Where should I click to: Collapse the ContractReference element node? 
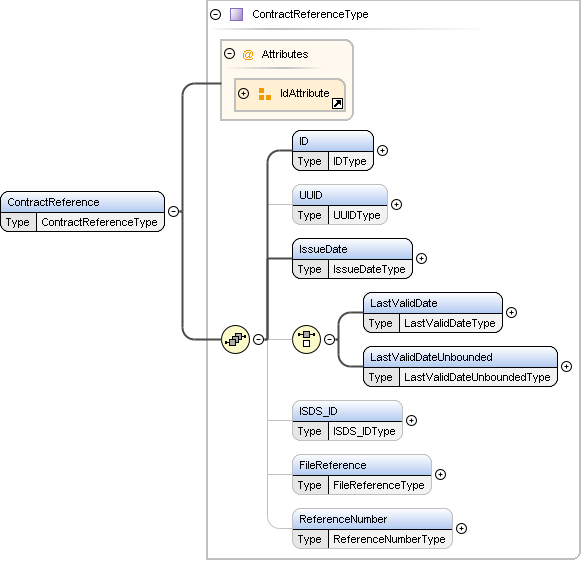173,211
